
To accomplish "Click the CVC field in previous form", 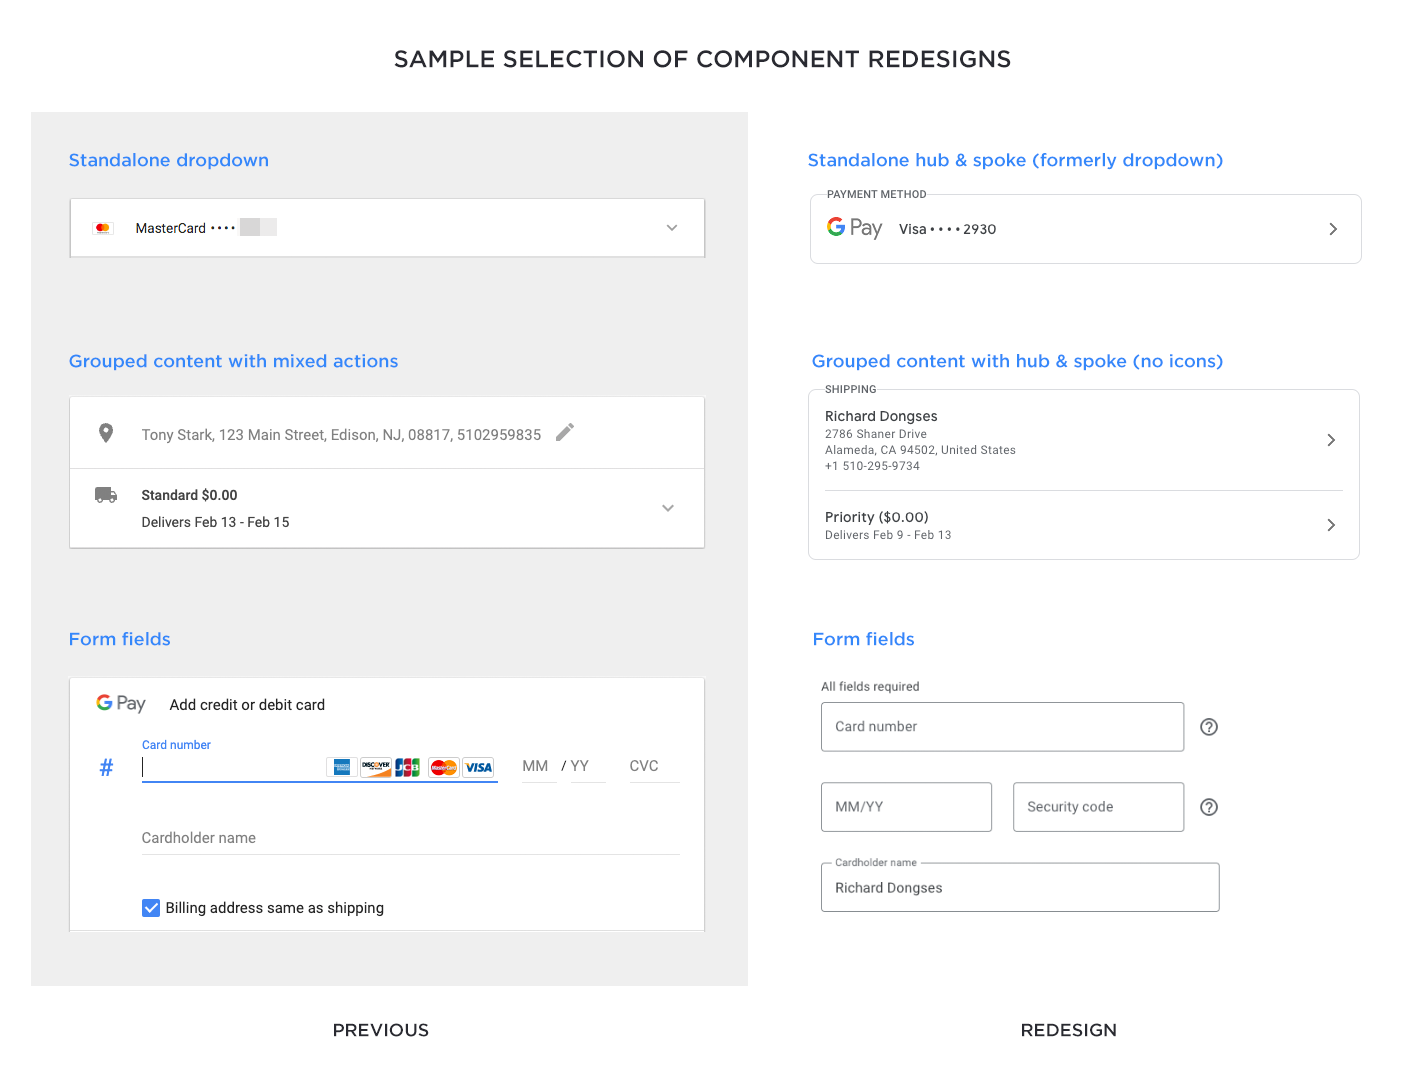I will coord(652,767).
